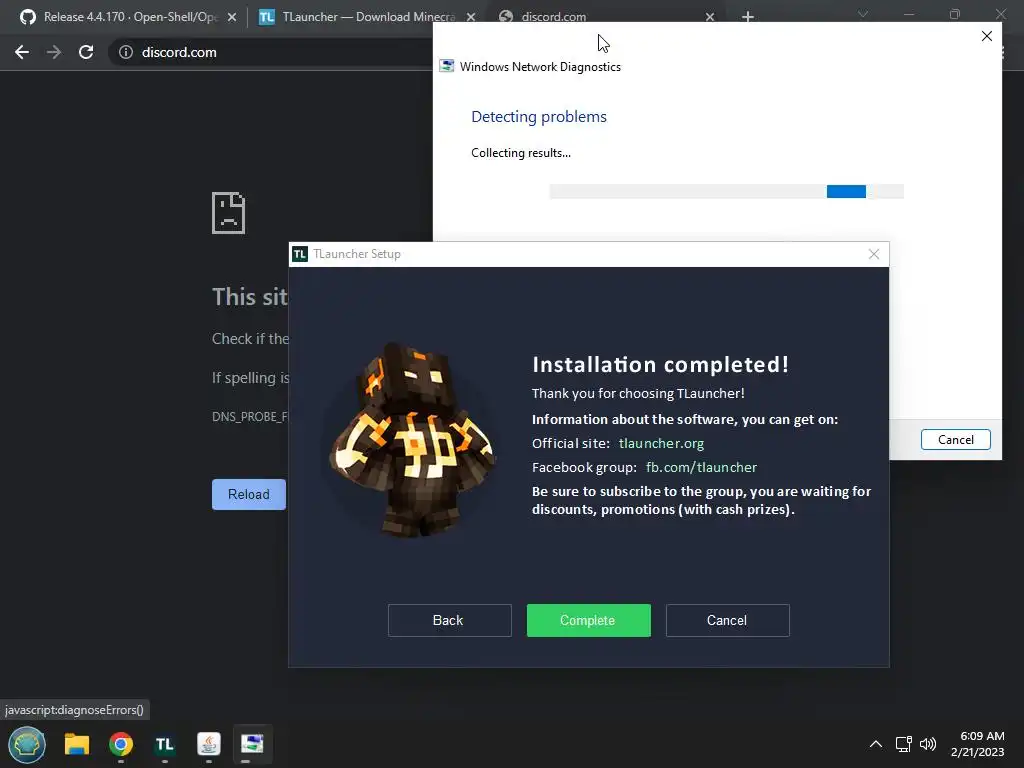This screenshot has height=768, width=1024.
Task: Go forward in Chrome
Action: click(x=54, y=52)
